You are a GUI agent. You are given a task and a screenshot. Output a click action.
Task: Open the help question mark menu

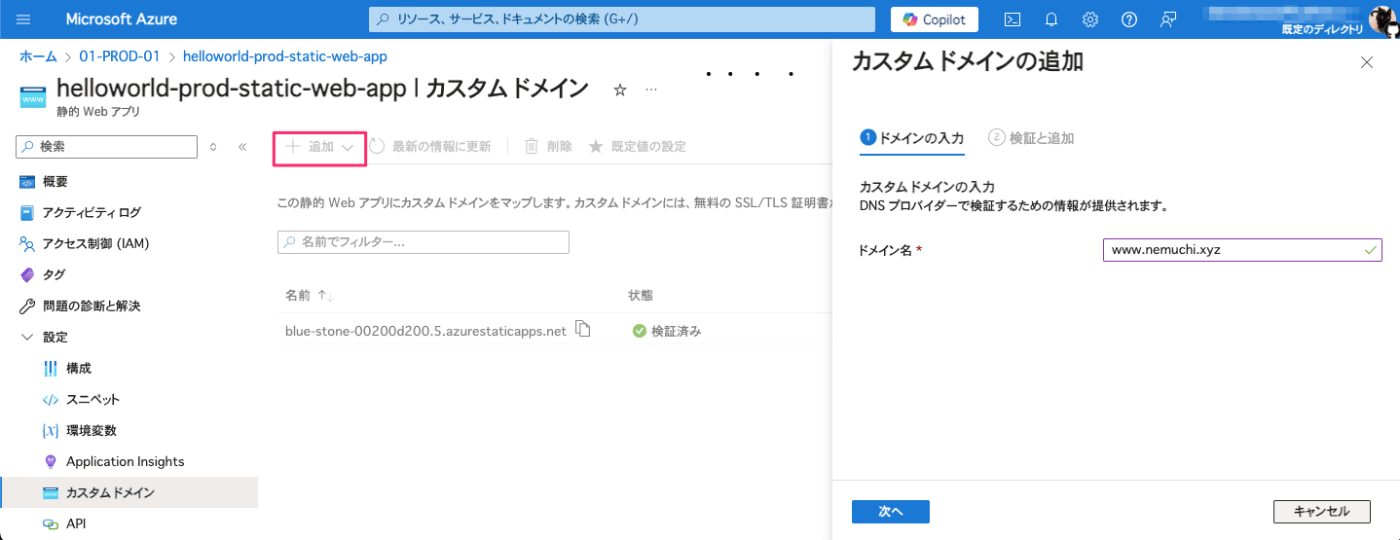tap(1129, 19)
